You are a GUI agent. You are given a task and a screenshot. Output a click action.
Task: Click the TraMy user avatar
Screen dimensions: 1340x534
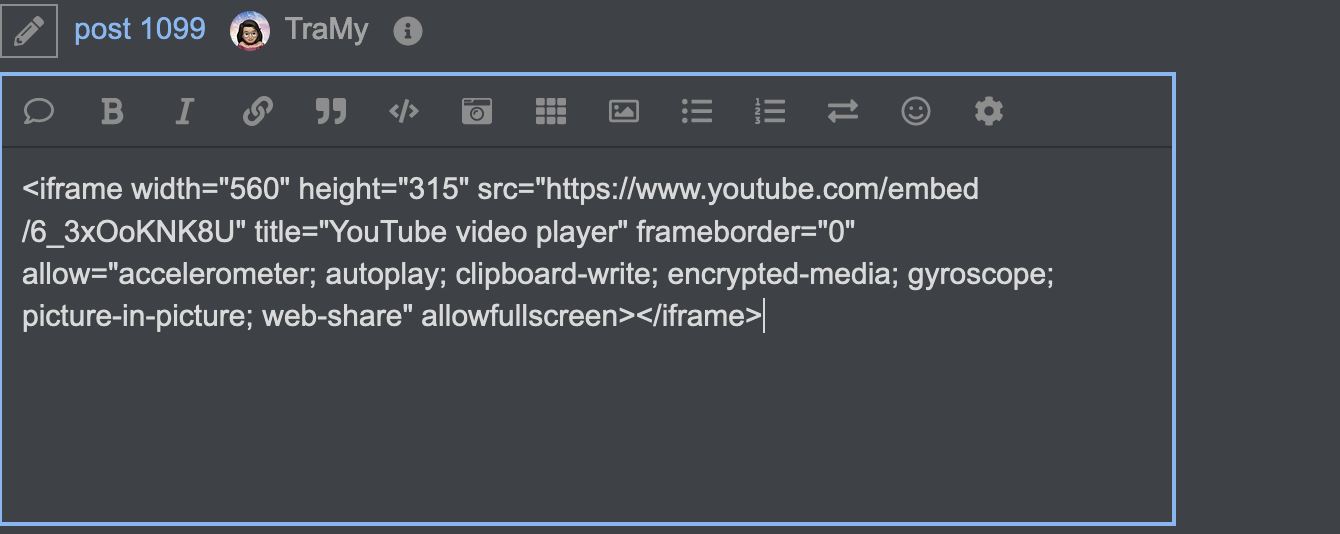pos(250,31)
